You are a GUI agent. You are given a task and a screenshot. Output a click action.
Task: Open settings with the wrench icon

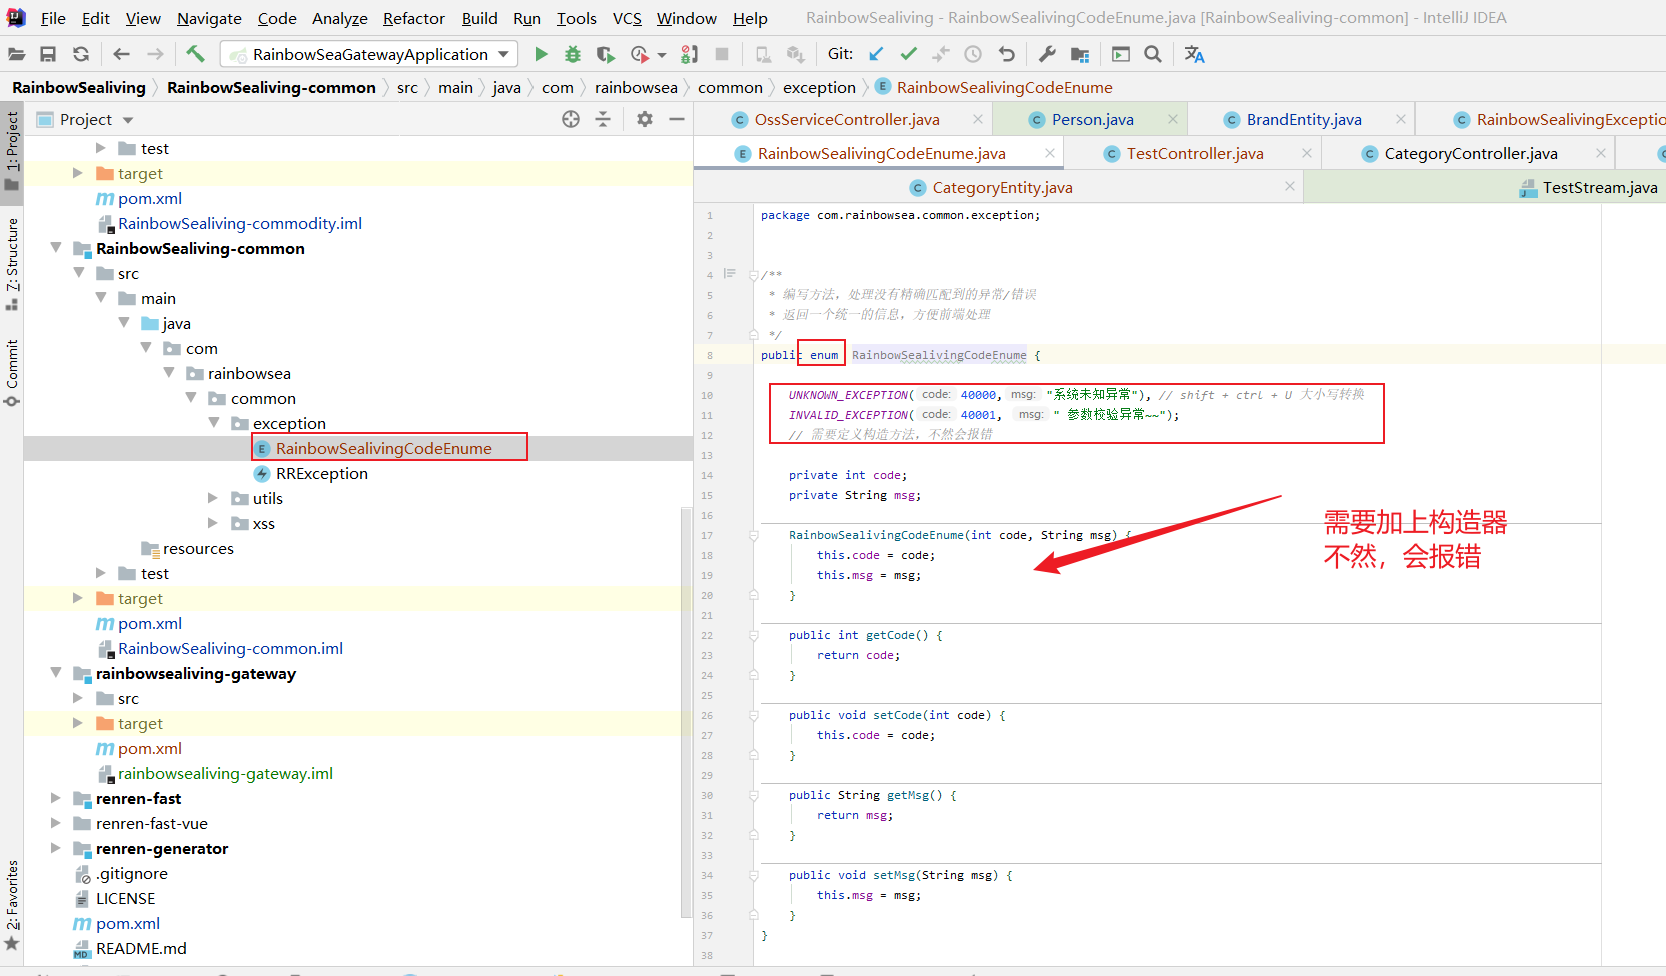point(1047,54)
